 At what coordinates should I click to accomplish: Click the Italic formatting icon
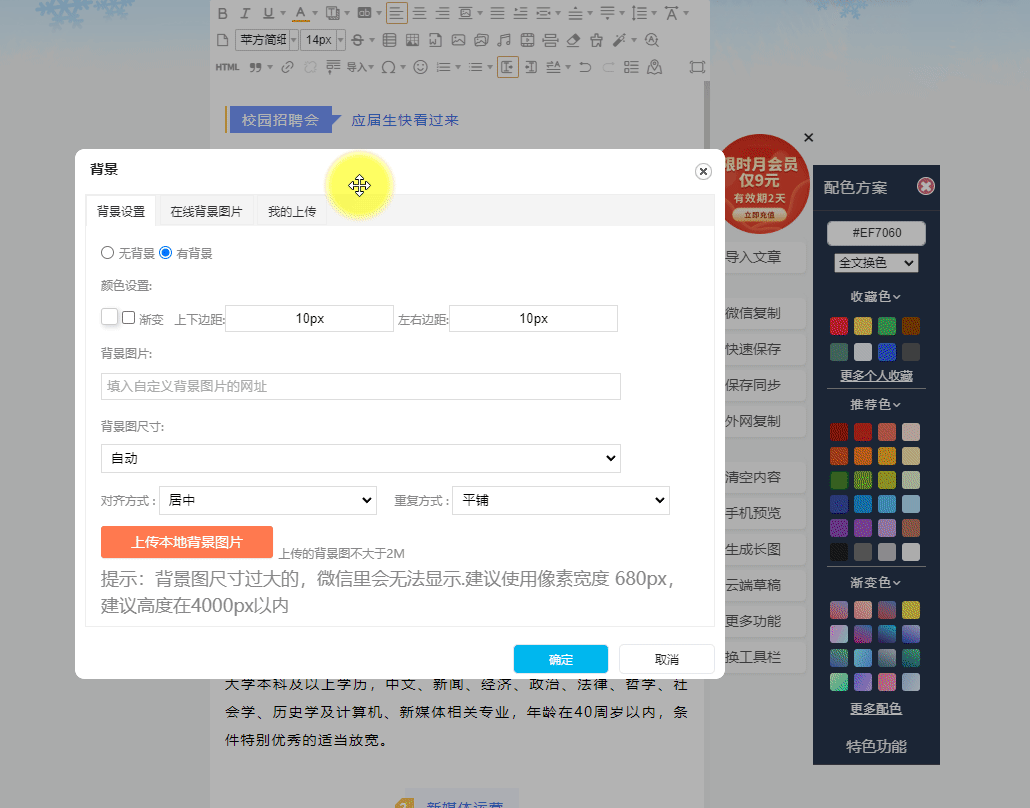click(245, 13)
